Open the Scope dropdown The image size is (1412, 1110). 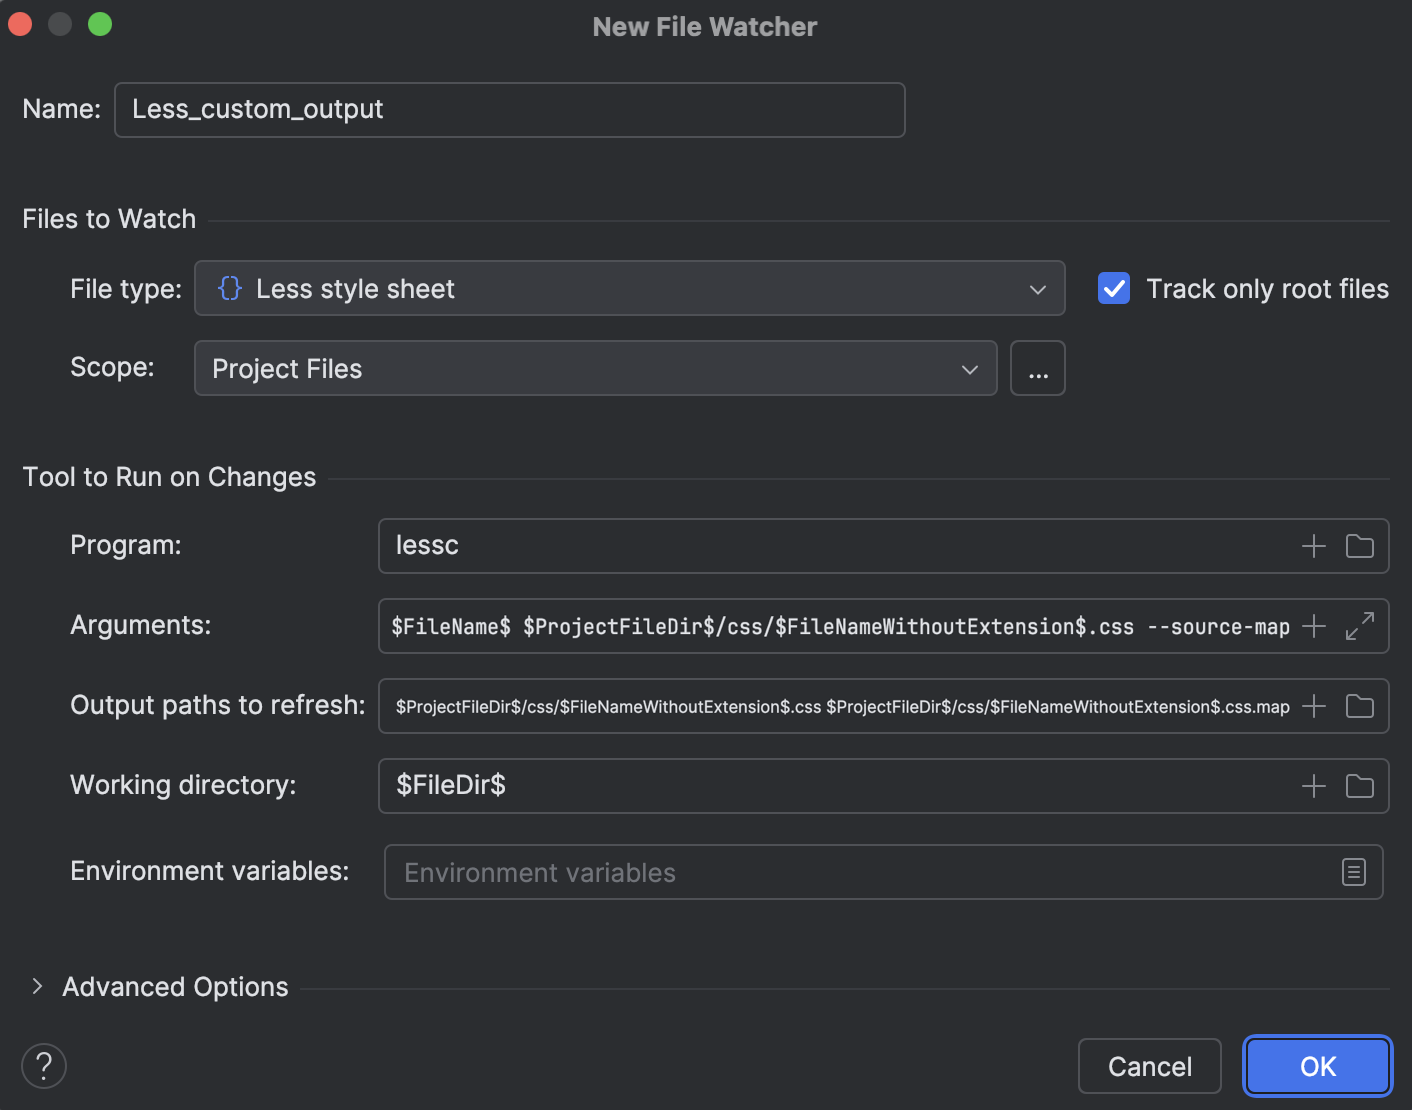968,368
